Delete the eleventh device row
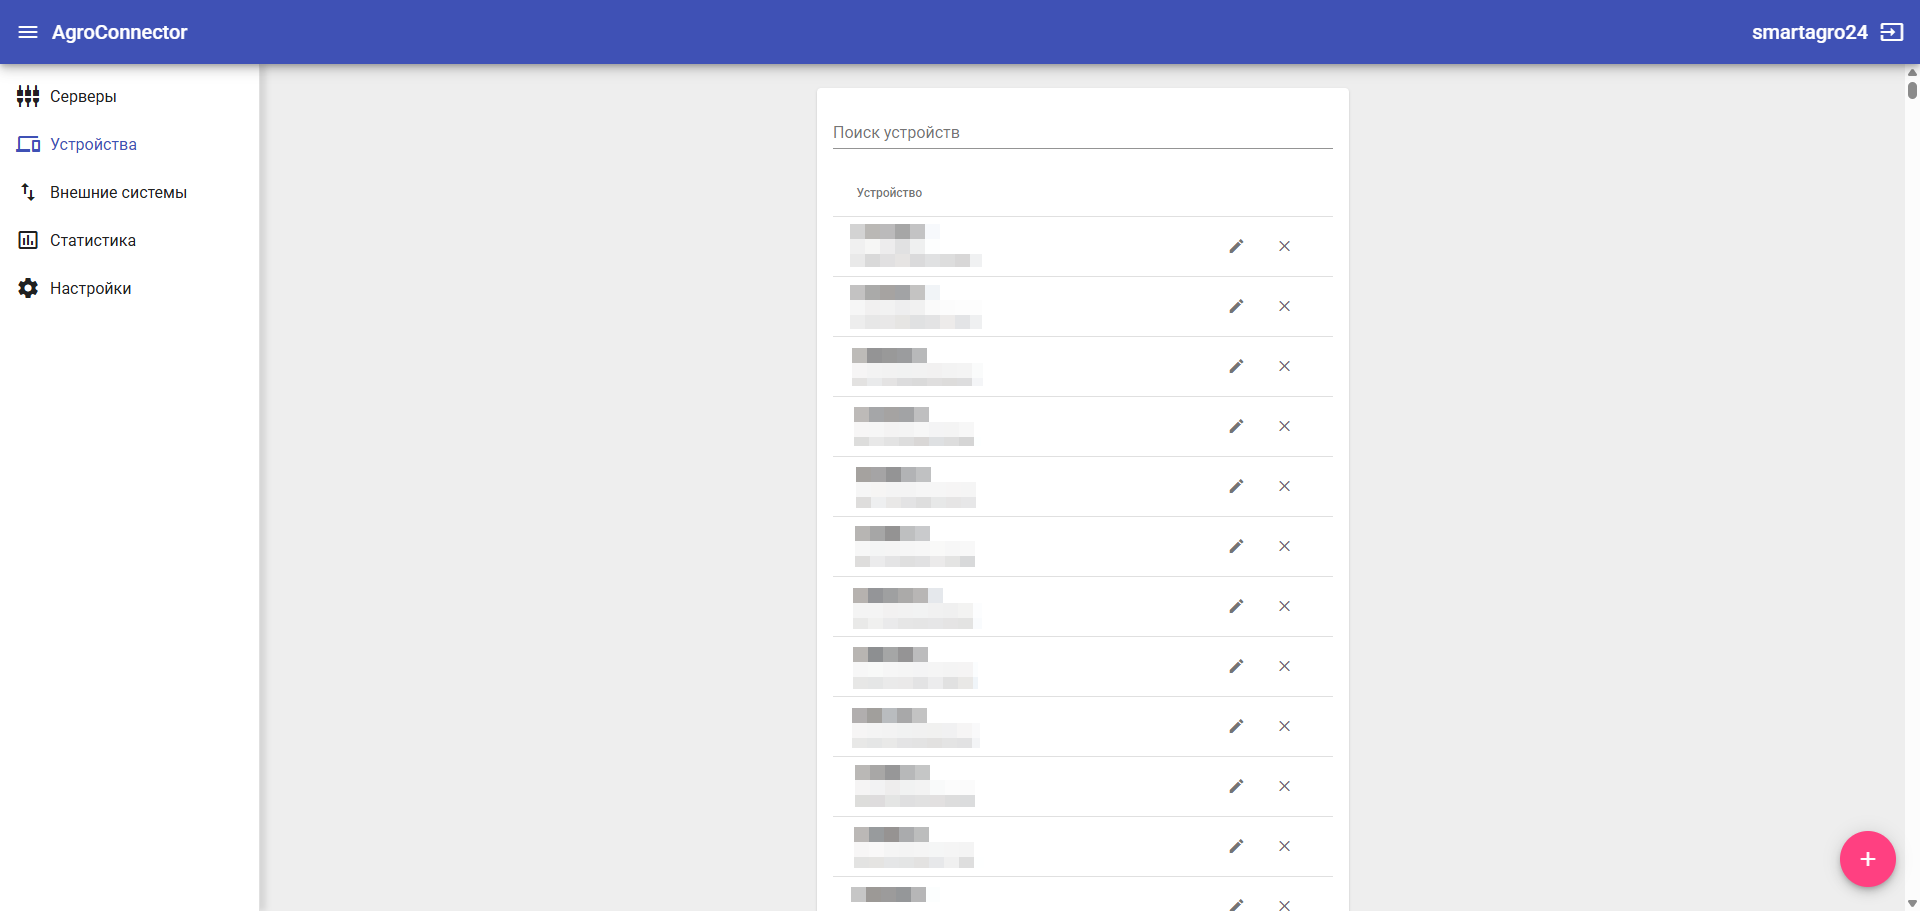This screenshot has height=911, width=1920. coord(1284,846)
